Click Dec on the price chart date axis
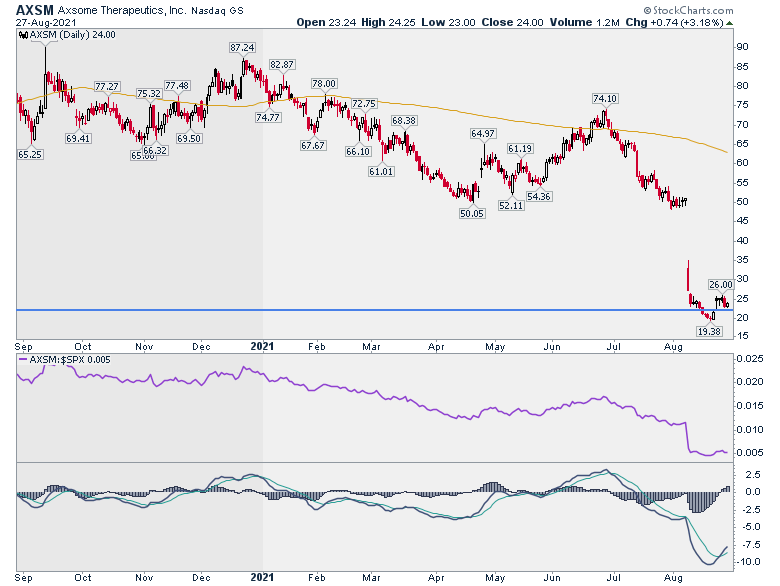The width and height of the screenshot is (780, 586). click(201, 347)
